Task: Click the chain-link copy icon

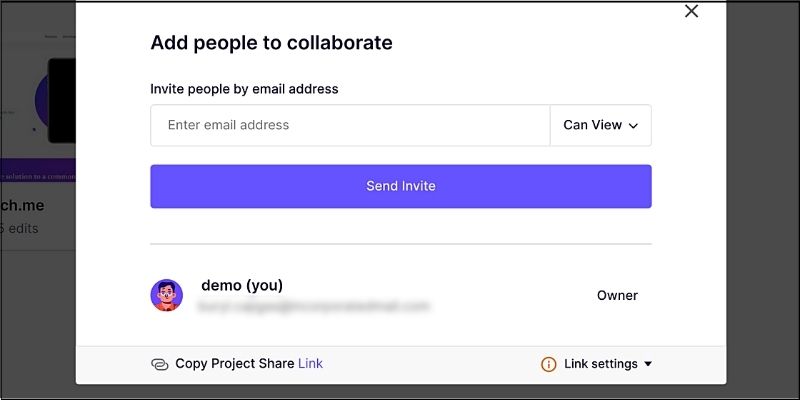Action: pyautogui.click(x=160, y=364)
